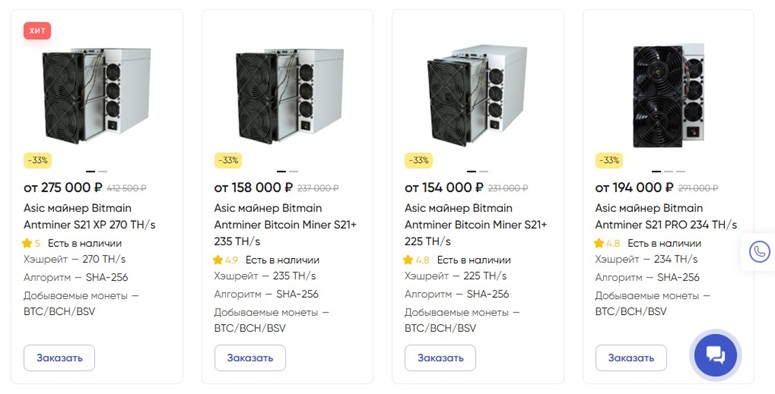The width and height of the screenshot is (775, 394).
Task: Click -33% discount badge on S21 PRO card
Action: click(x=609, y=160)
